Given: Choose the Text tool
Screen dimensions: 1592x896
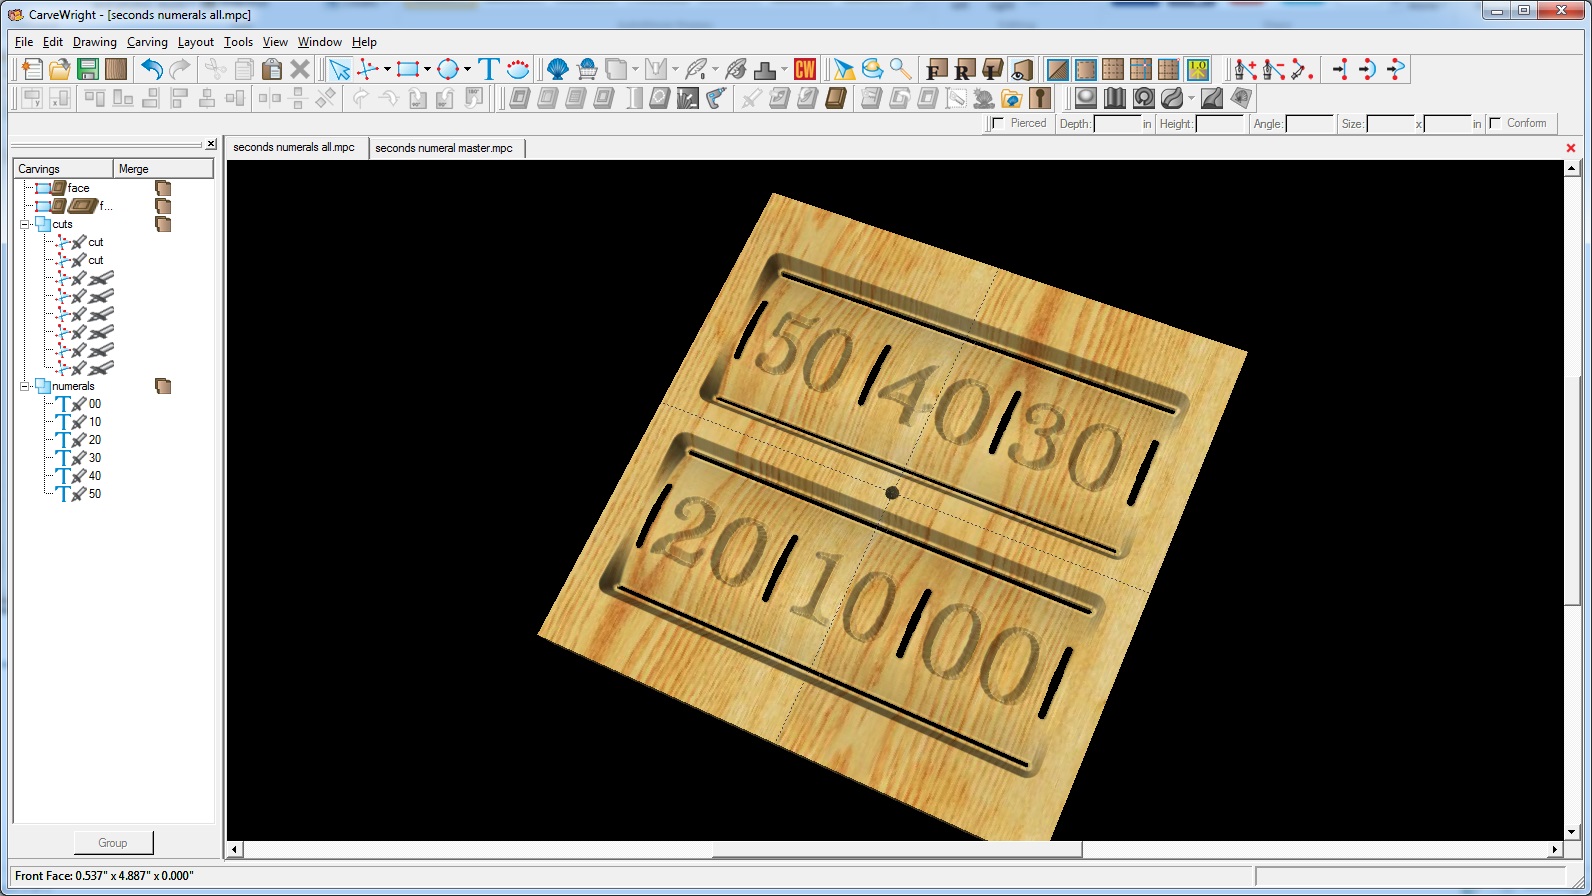Looking at the screenshot, I should tap(489, 69).
